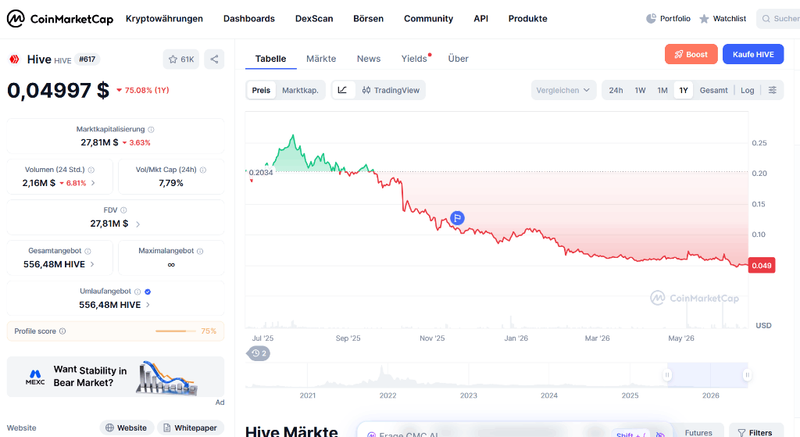Open Produkte menu
This screenshot has height=437, width=800.
pyautogui.click(x=528, y=19)
